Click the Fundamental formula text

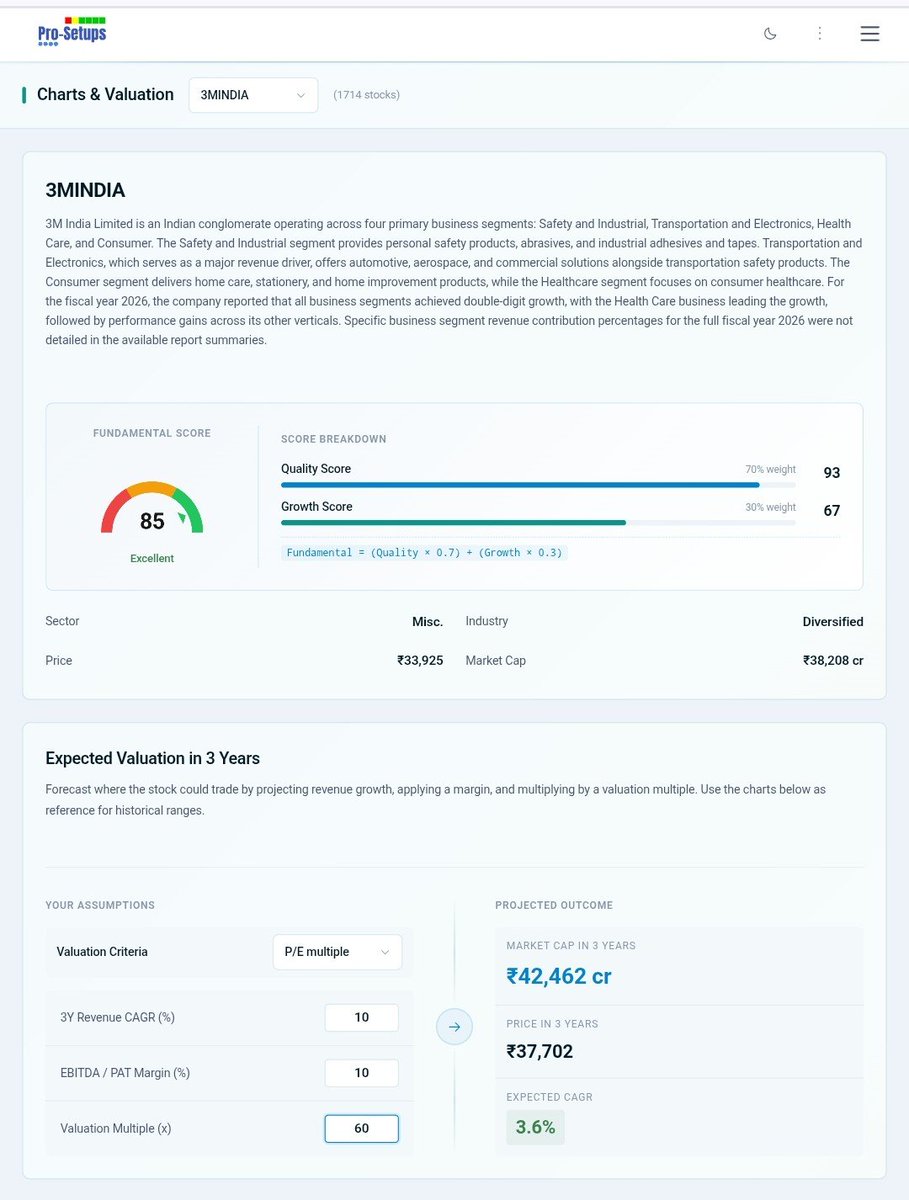(x=424, y=552)
